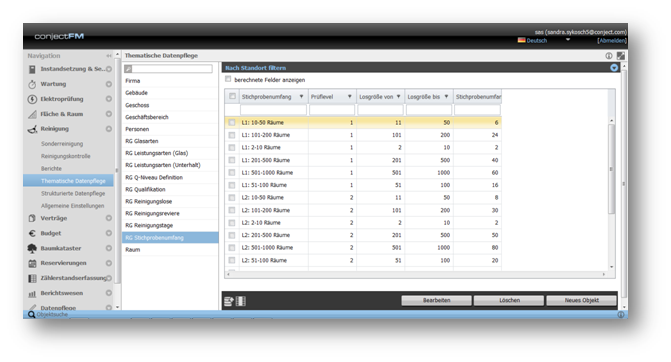Open the Losgröße von column dropdown arrow
671x362 pixels.
click(398, 97)
